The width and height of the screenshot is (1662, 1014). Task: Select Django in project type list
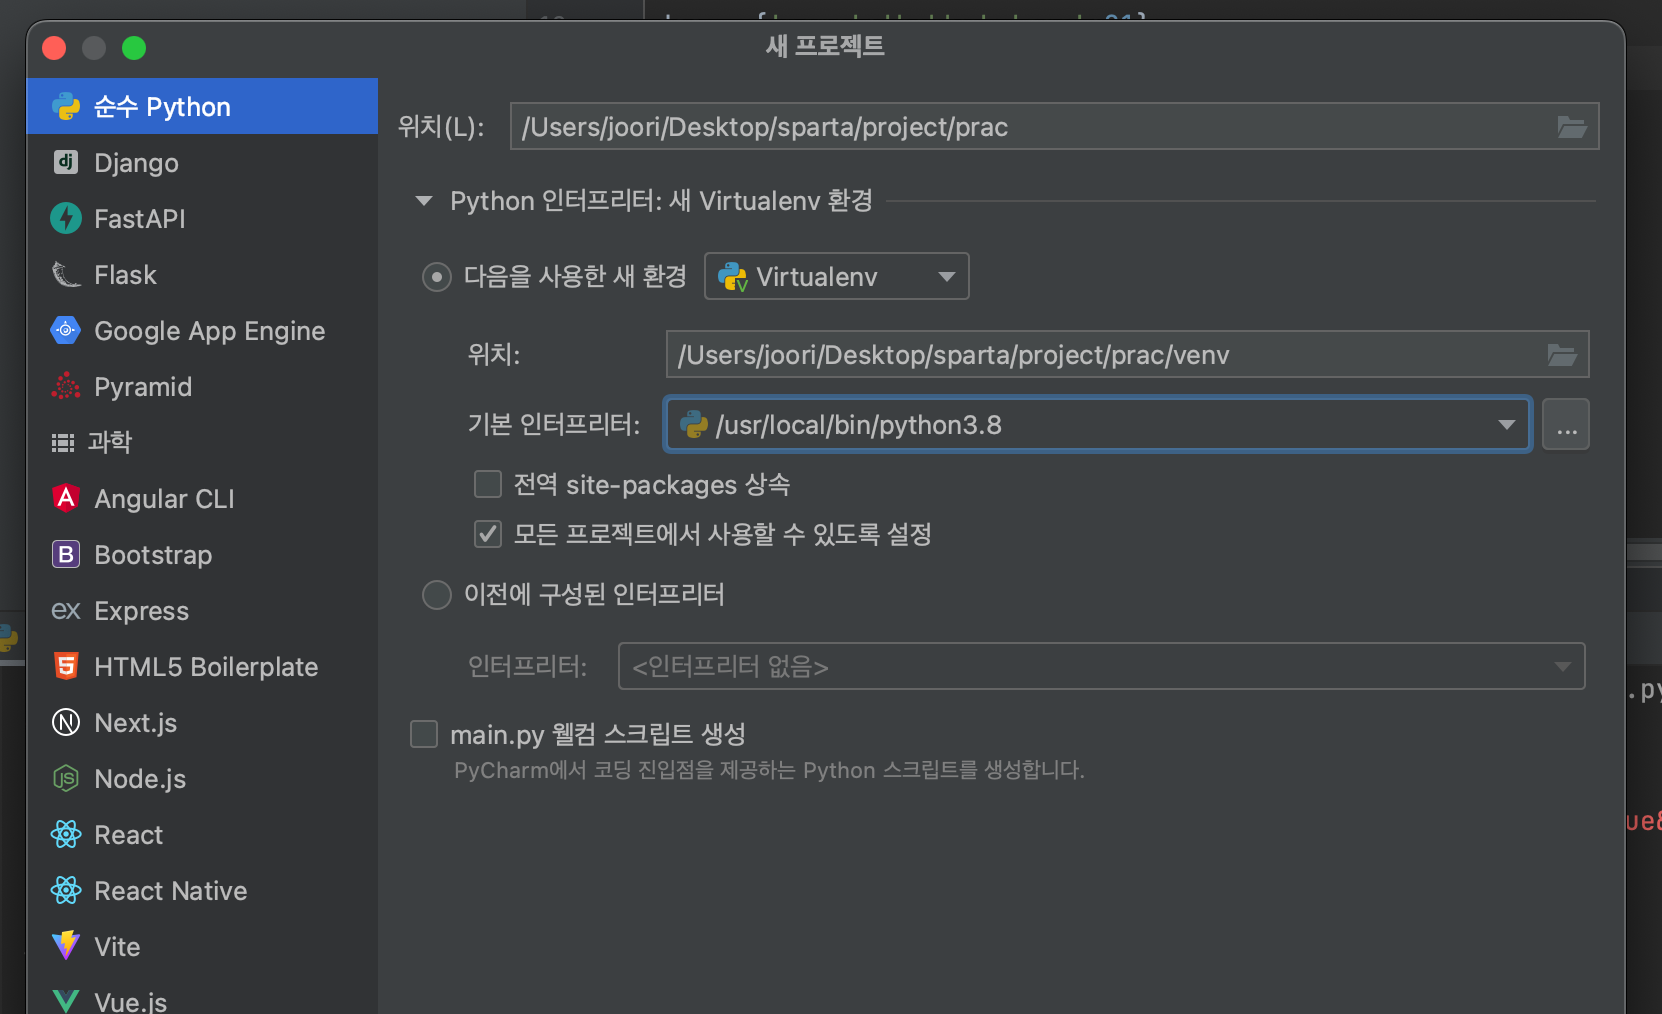pos(202,162)
